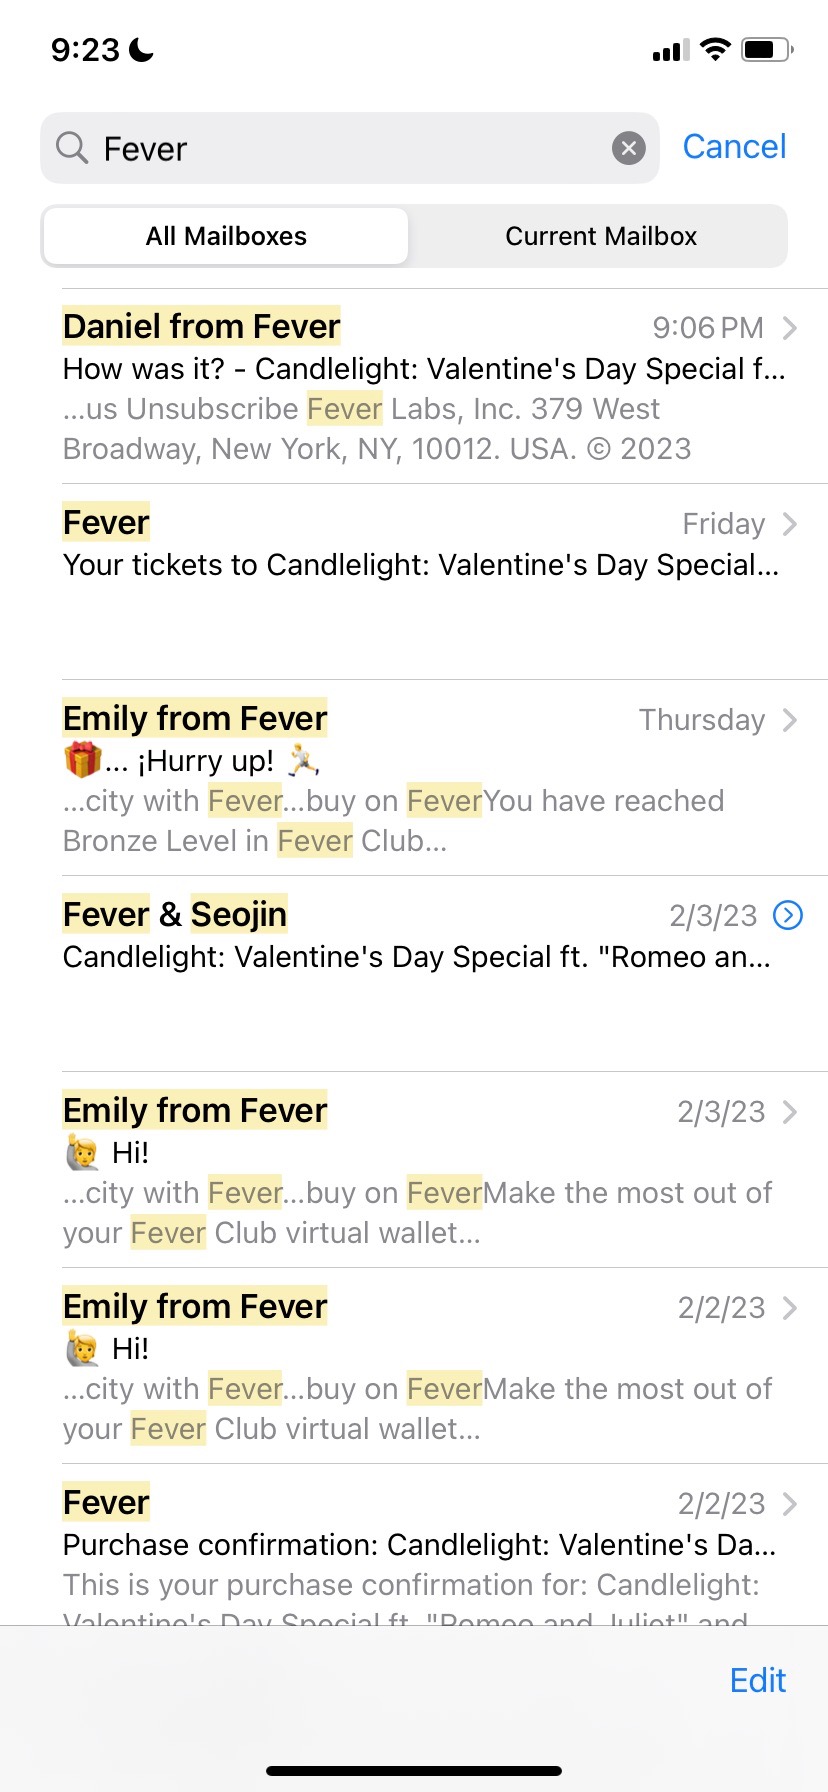Clear the Fever search text
828x1792 pixels.
point(628,149)
